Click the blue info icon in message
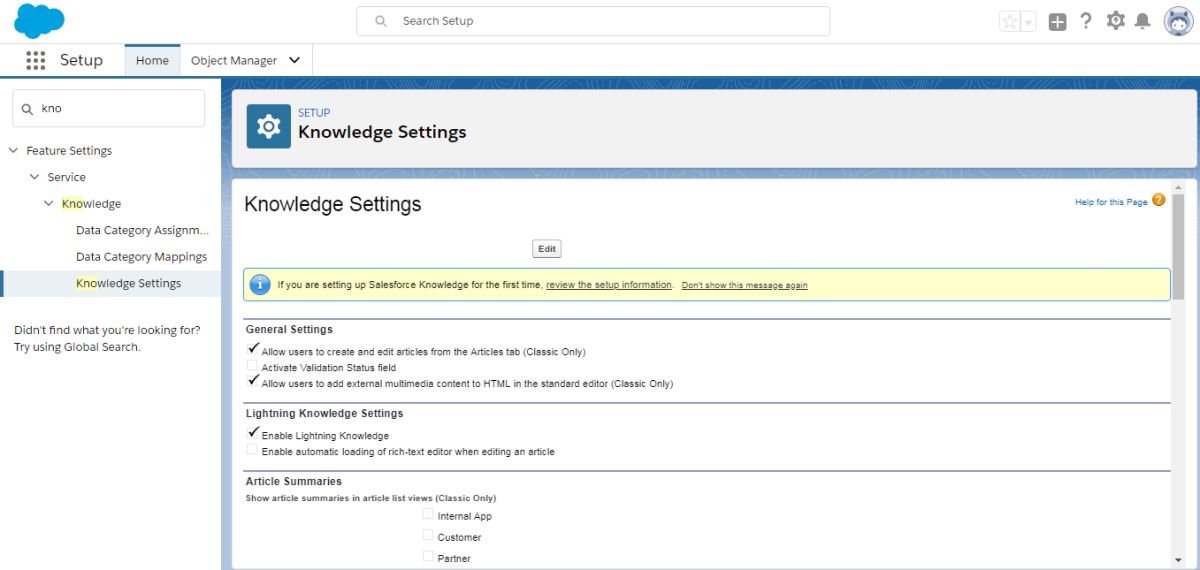 click(x=260, y=285)
